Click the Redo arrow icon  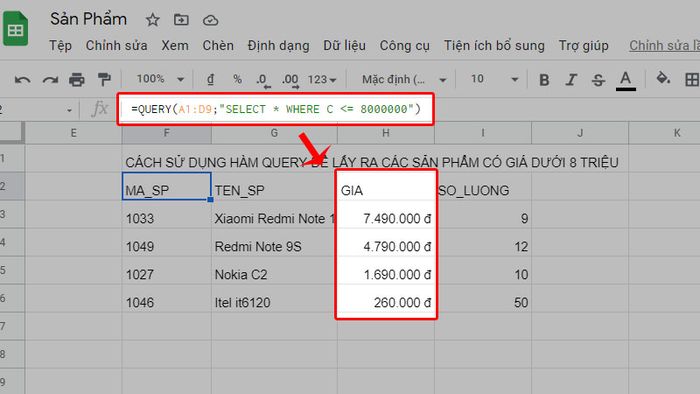tap(50, 80)
